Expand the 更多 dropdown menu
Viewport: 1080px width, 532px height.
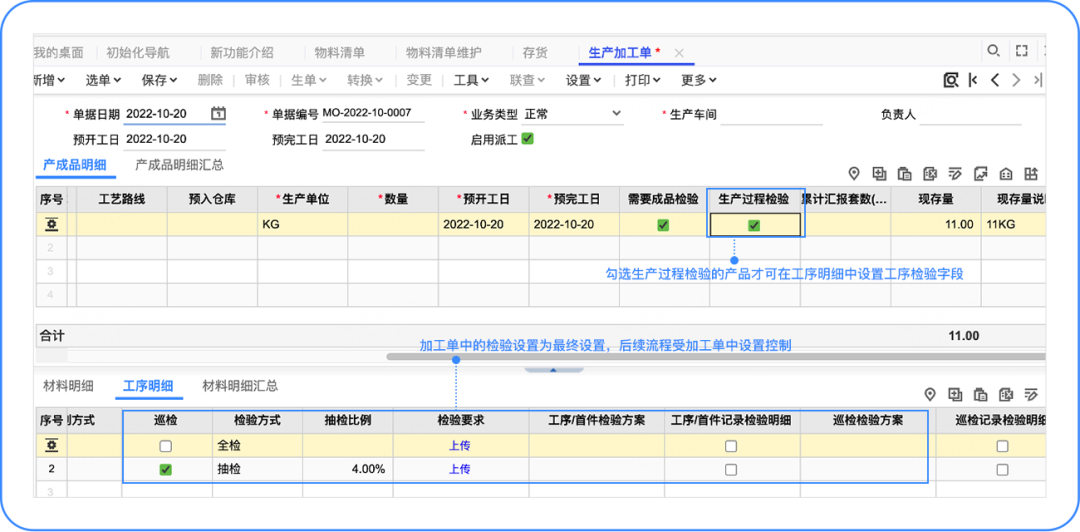coord(699,80)
